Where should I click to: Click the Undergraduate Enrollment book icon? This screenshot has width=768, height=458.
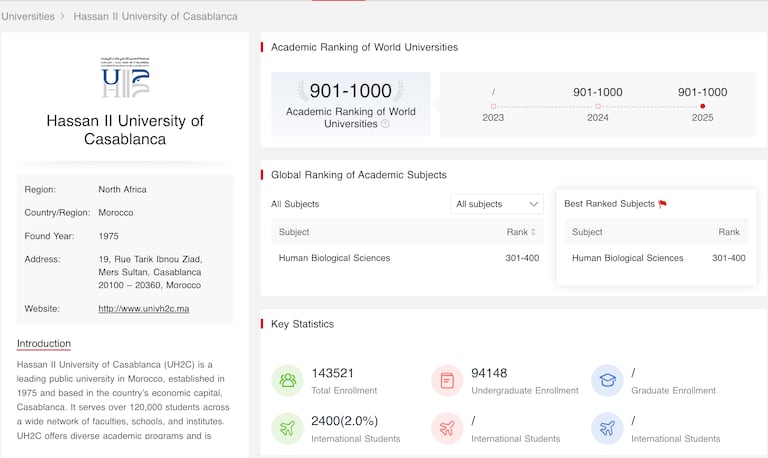(x=447, y=381)
